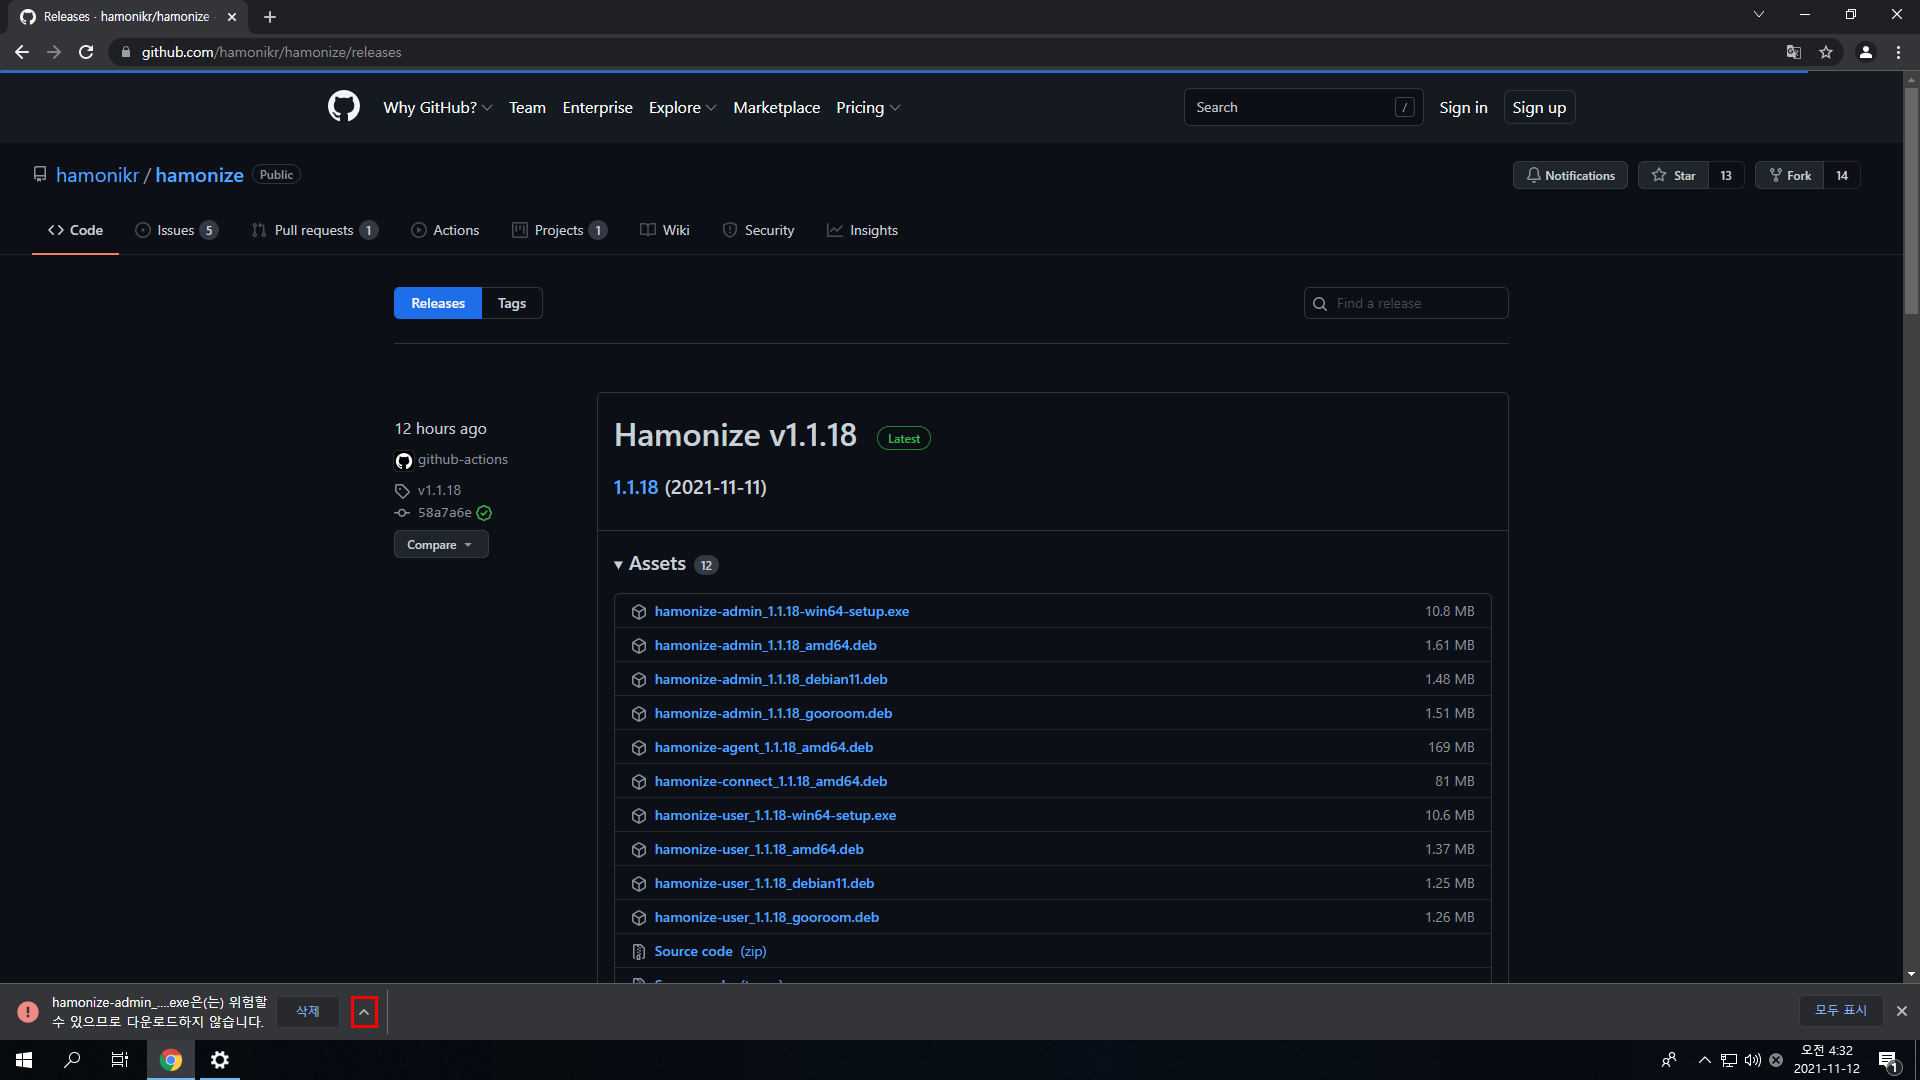Image resolution: width=1920 pixels, height=1080 pixels.
Task: Open the hamonize repository link
Action: tap(200, 175)
